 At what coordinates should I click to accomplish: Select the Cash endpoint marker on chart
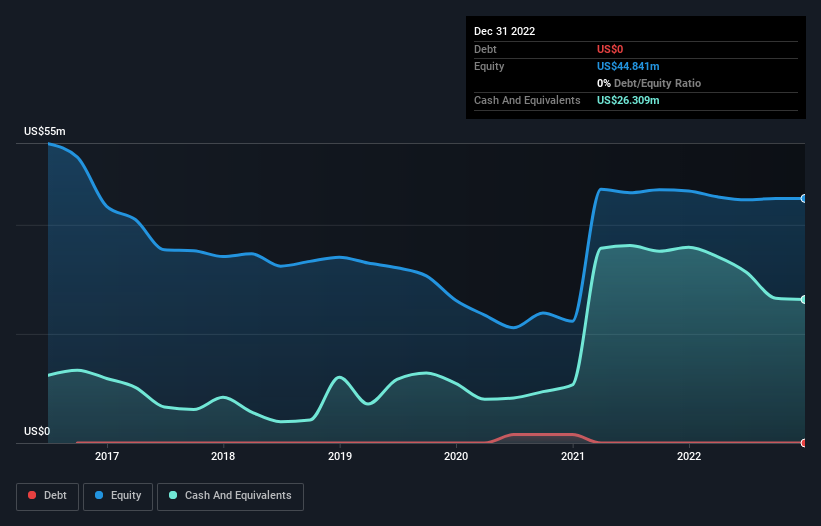click(x=804, y=299)
